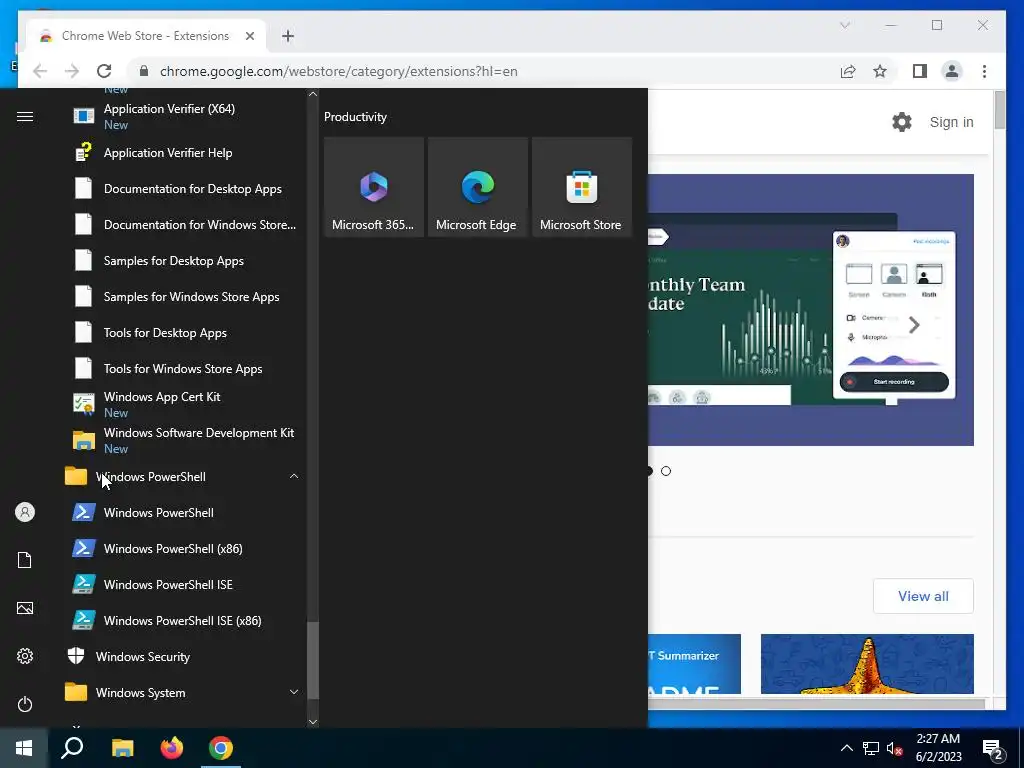This screenshot has height=768, width=1024.
Task: Click Chrome's Forward button
Action: pyautogui.click(x=72, y=71)
